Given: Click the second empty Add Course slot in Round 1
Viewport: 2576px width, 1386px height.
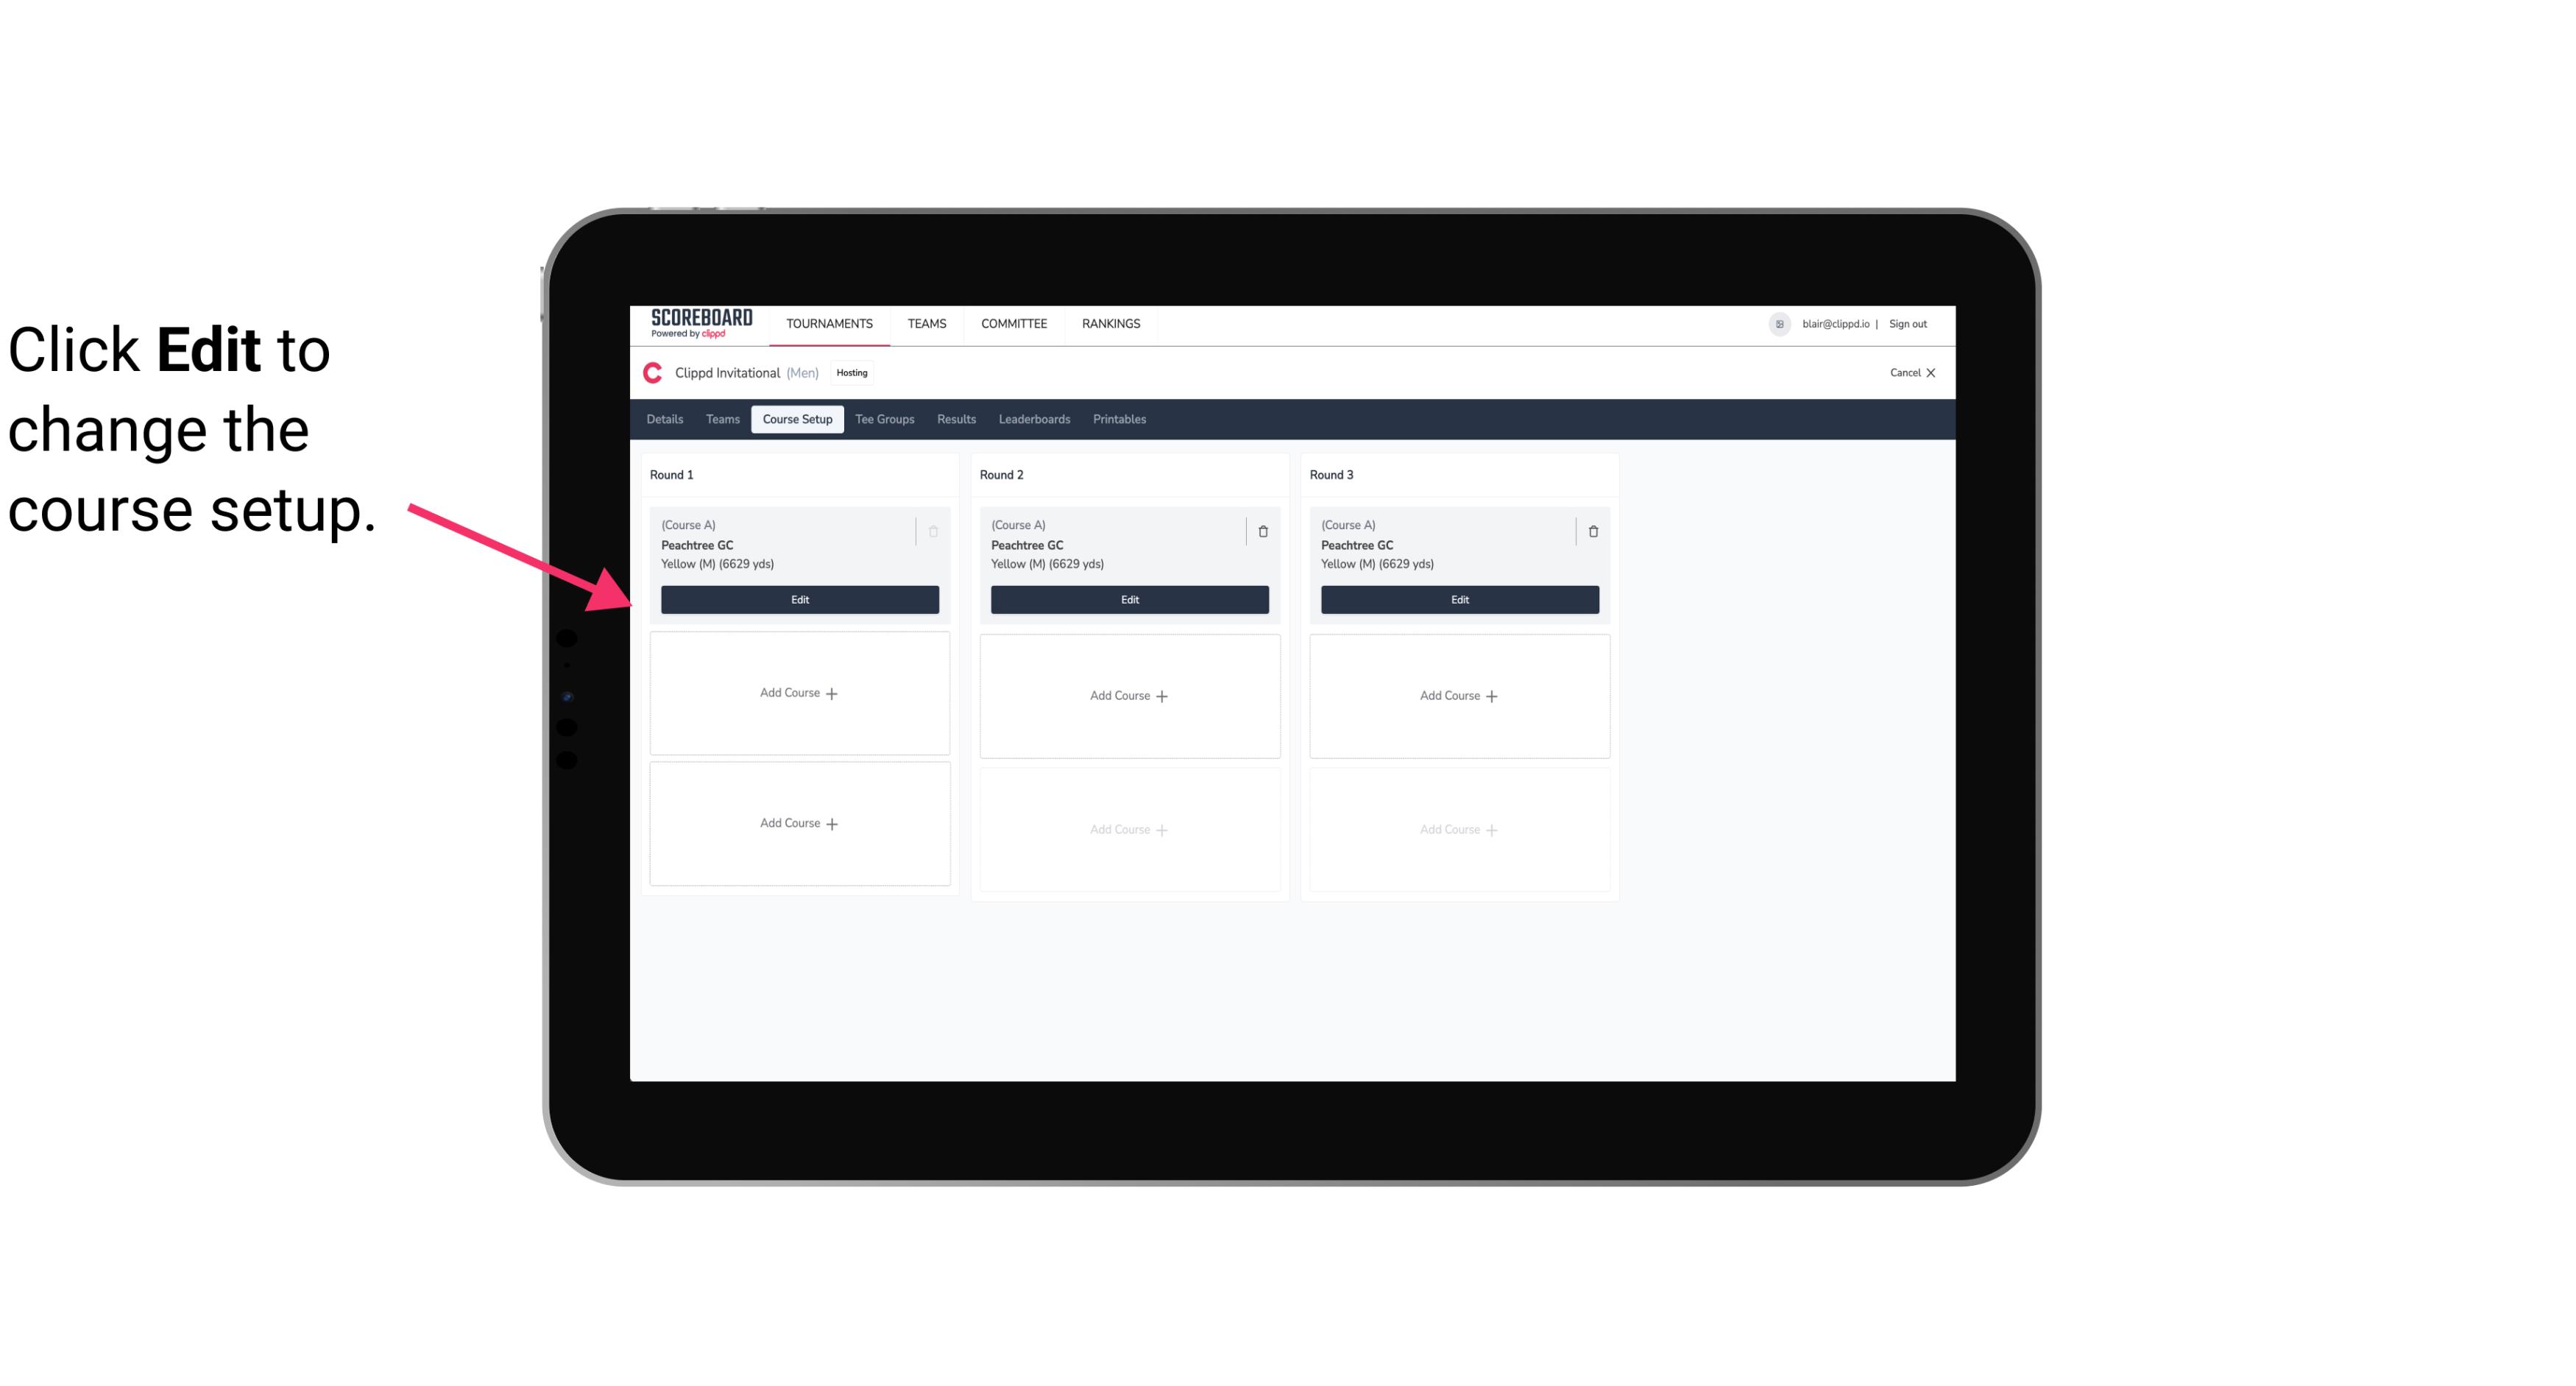Looking at the screenshot, I should tap(799, 823).
